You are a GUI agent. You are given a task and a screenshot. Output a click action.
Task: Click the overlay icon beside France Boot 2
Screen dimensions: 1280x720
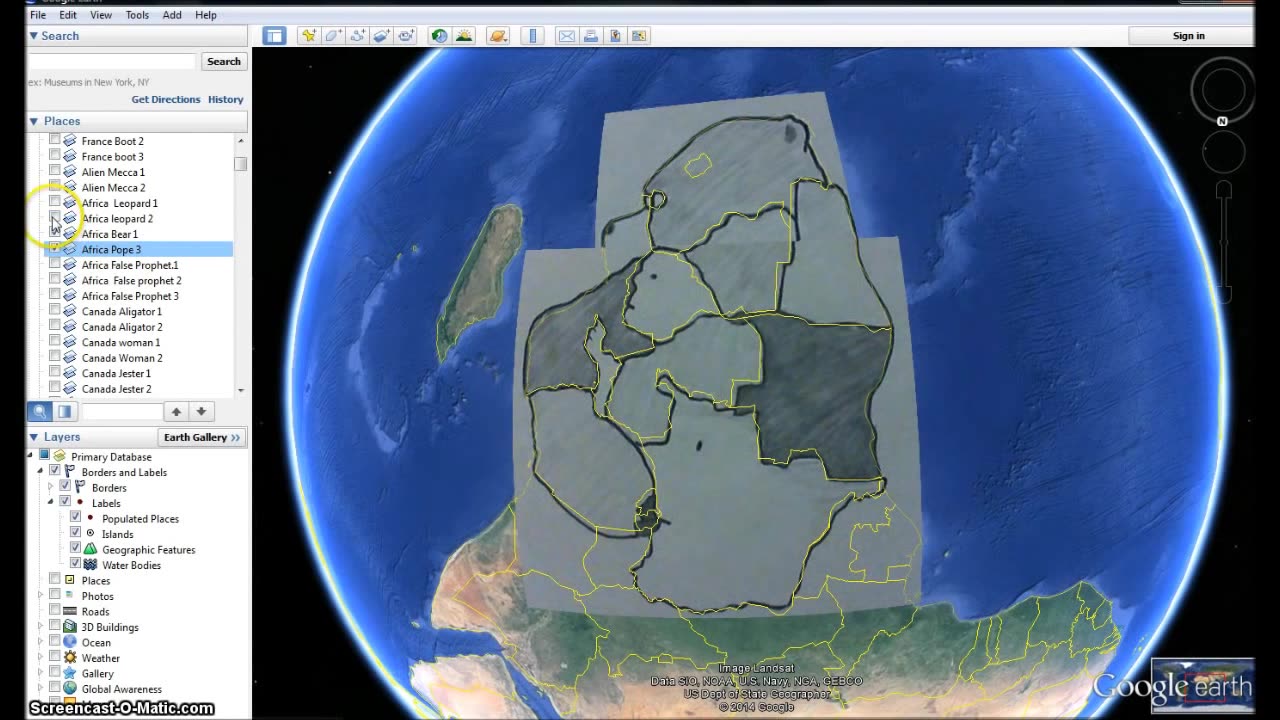(x=70, y=141)
